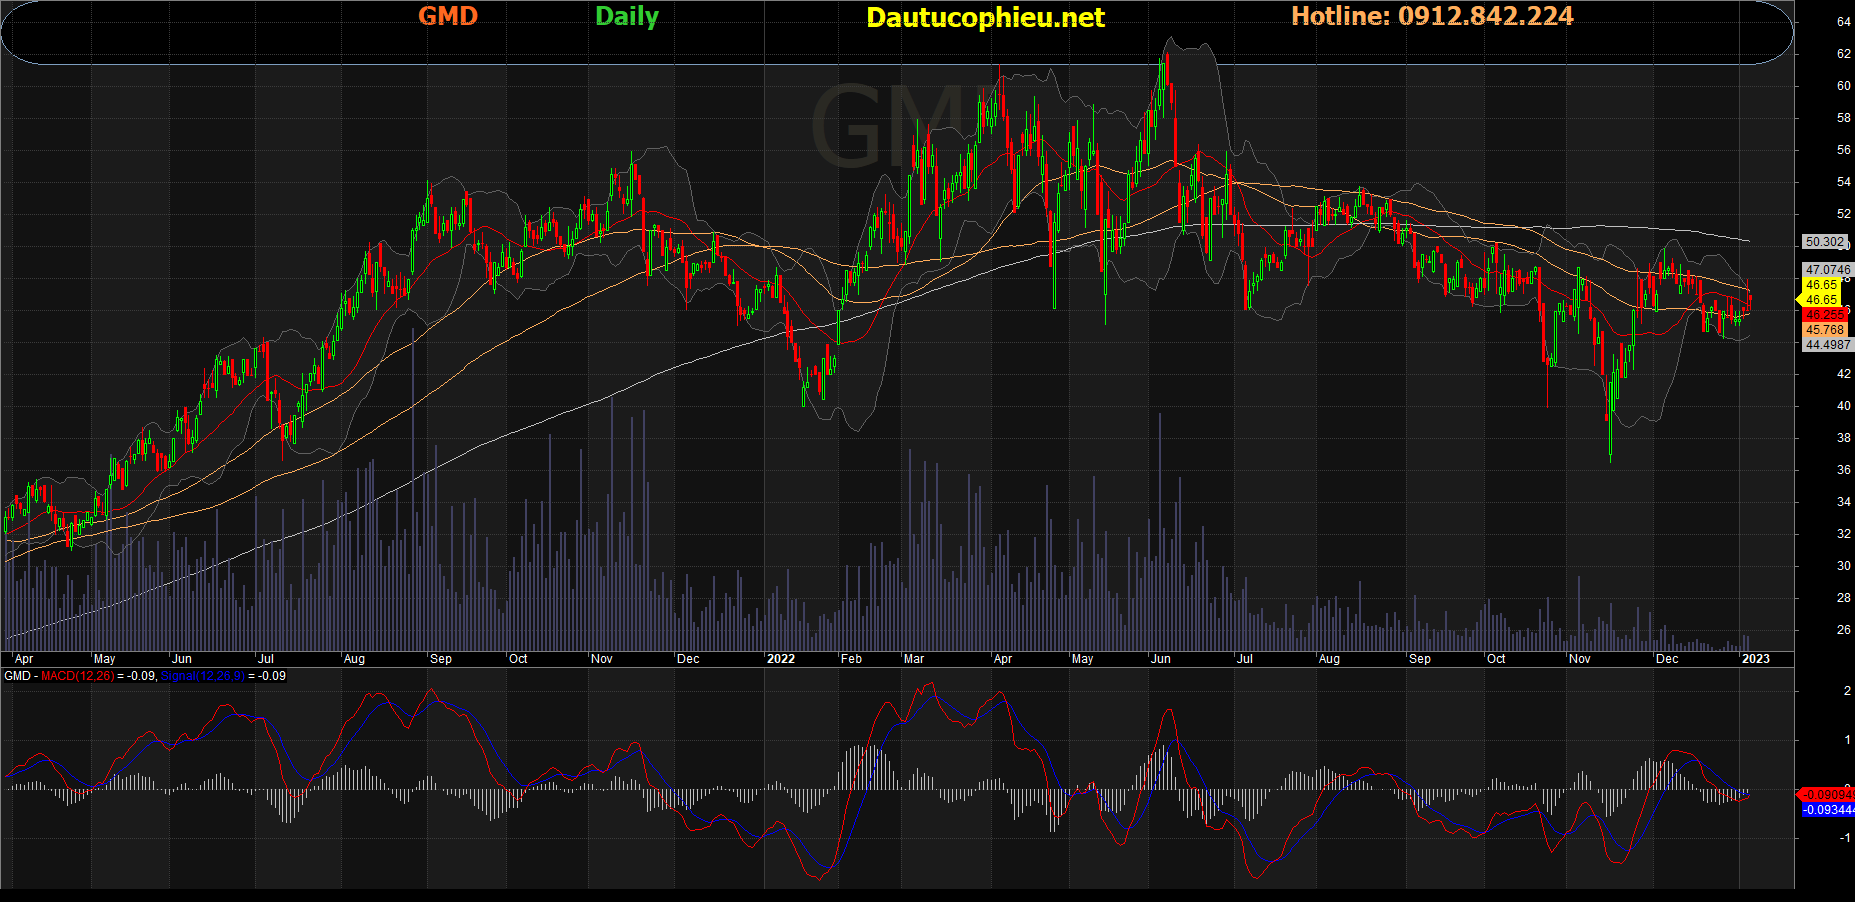Select the red 46.255 moving average tag
The height and width of the screenshot is (902, 1855).
pos(1825,315)
